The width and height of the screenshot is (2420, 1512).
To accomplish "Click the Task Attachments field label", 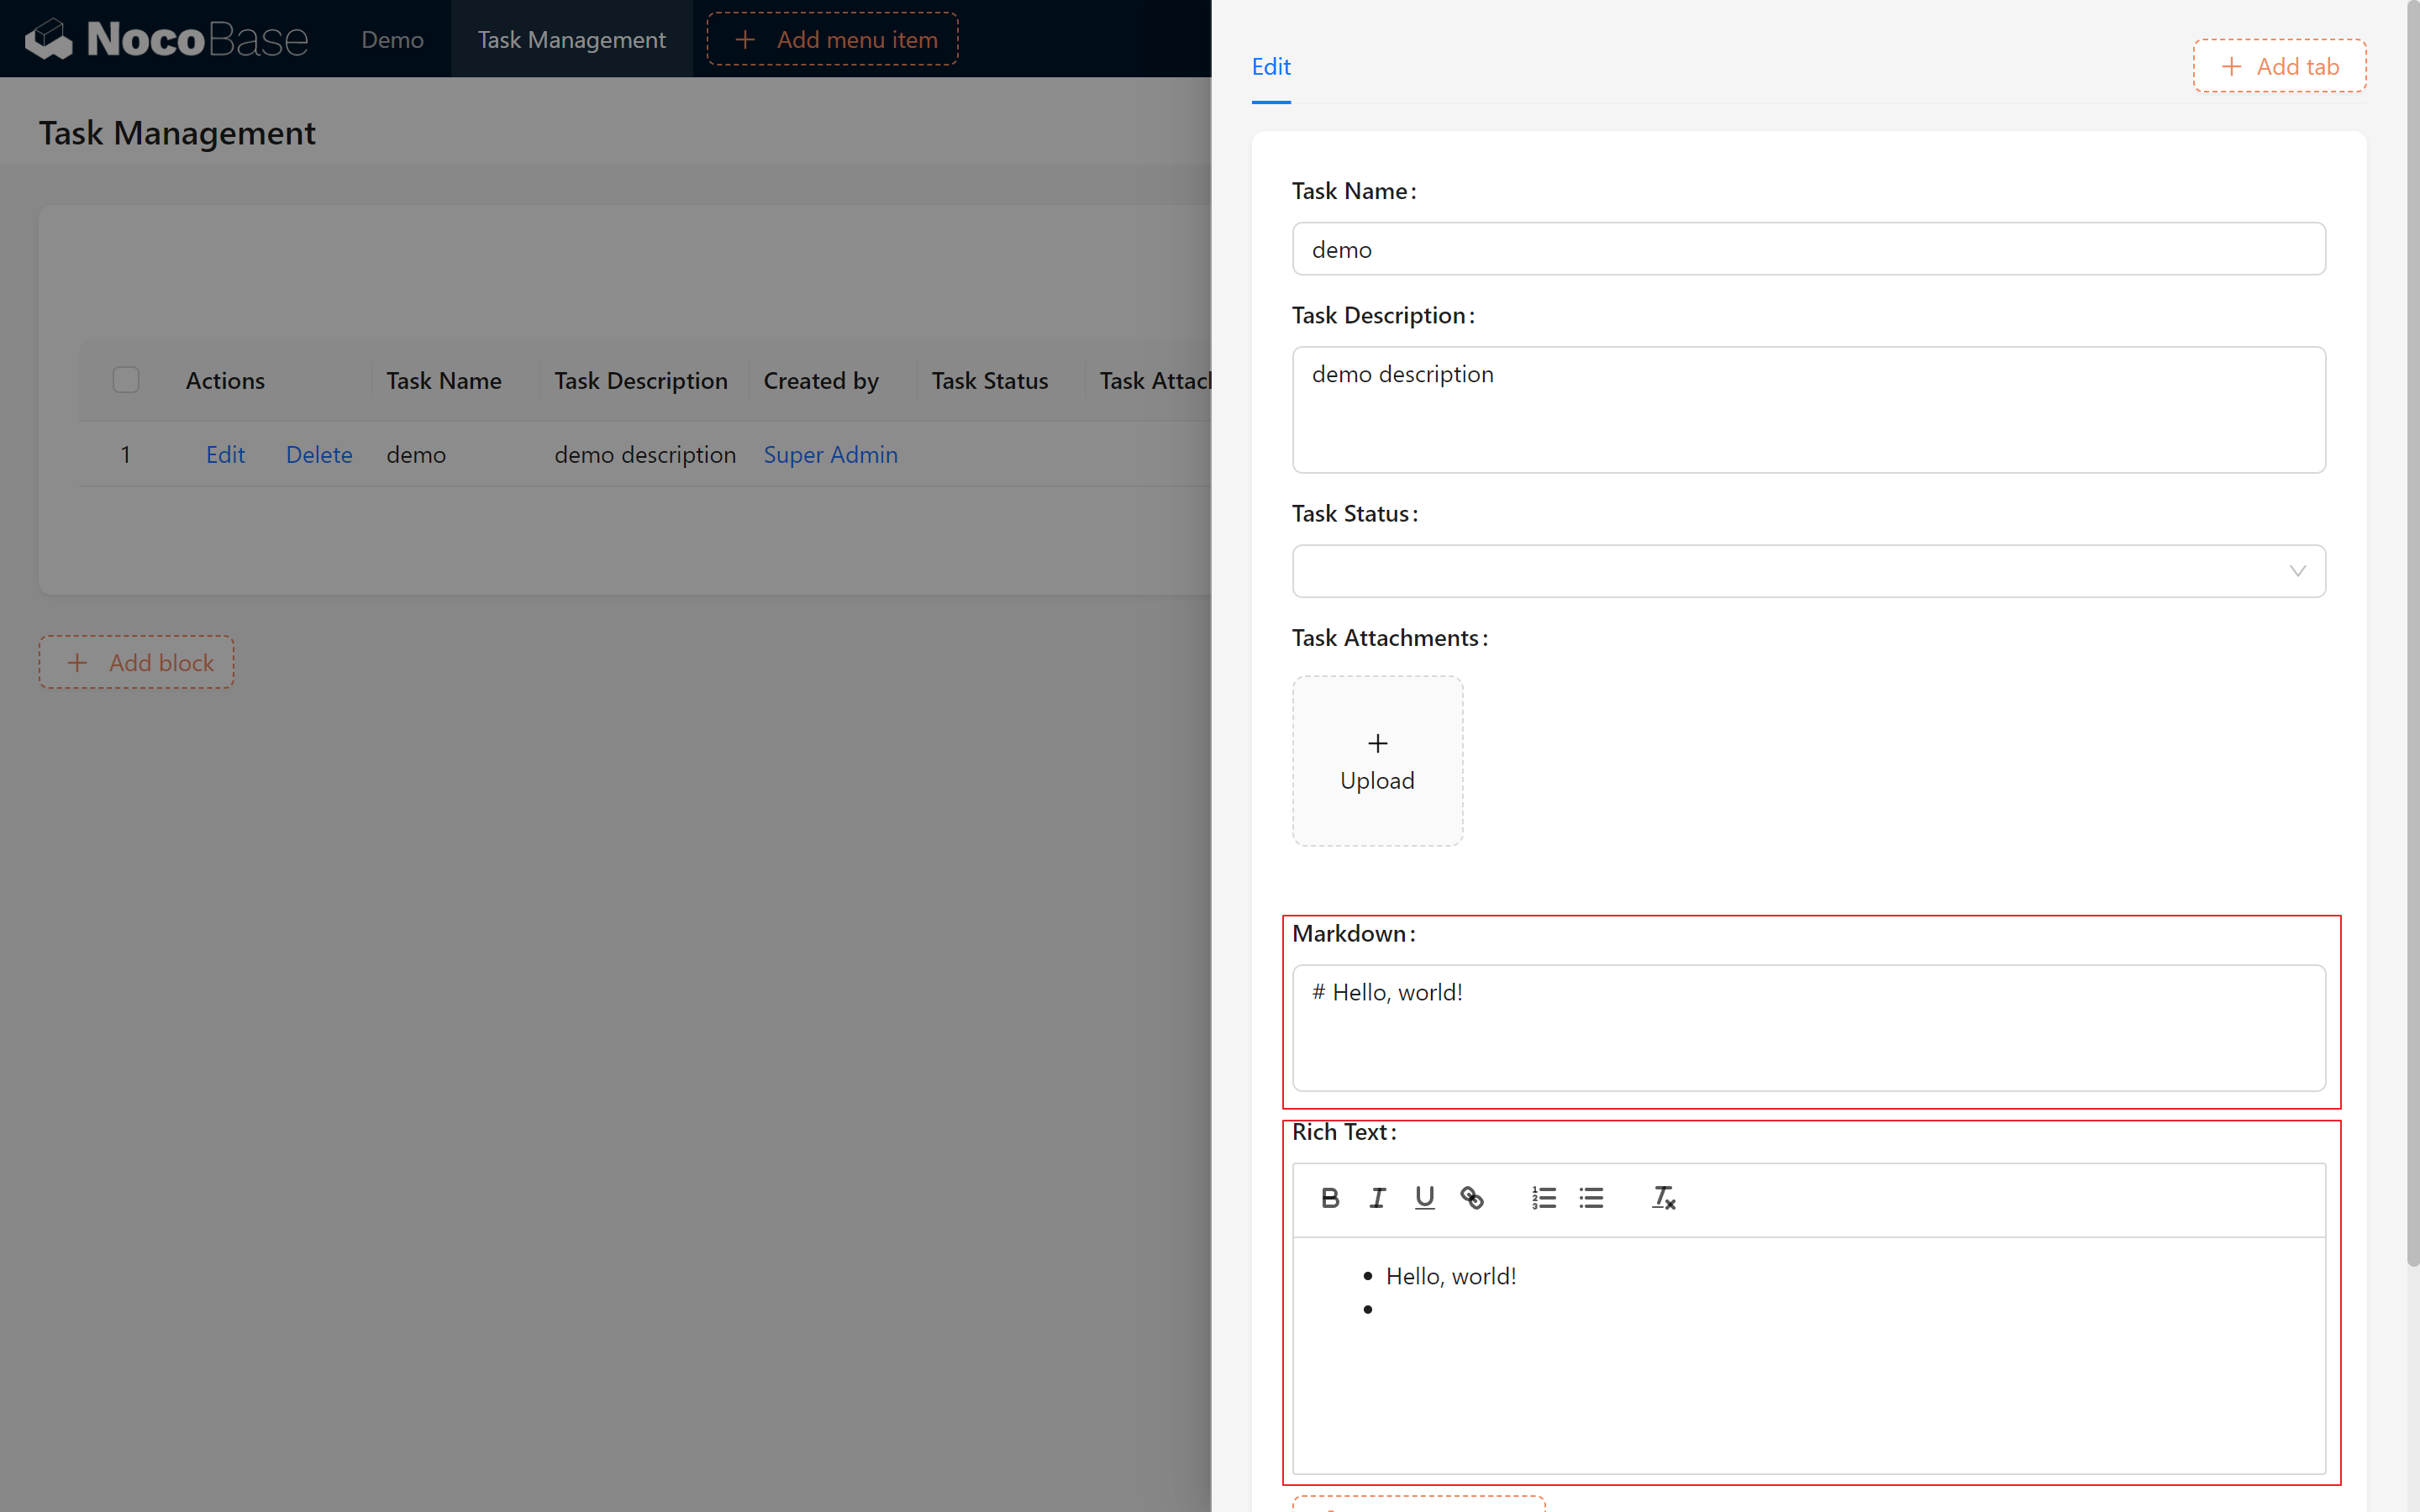I will 1390,637.
